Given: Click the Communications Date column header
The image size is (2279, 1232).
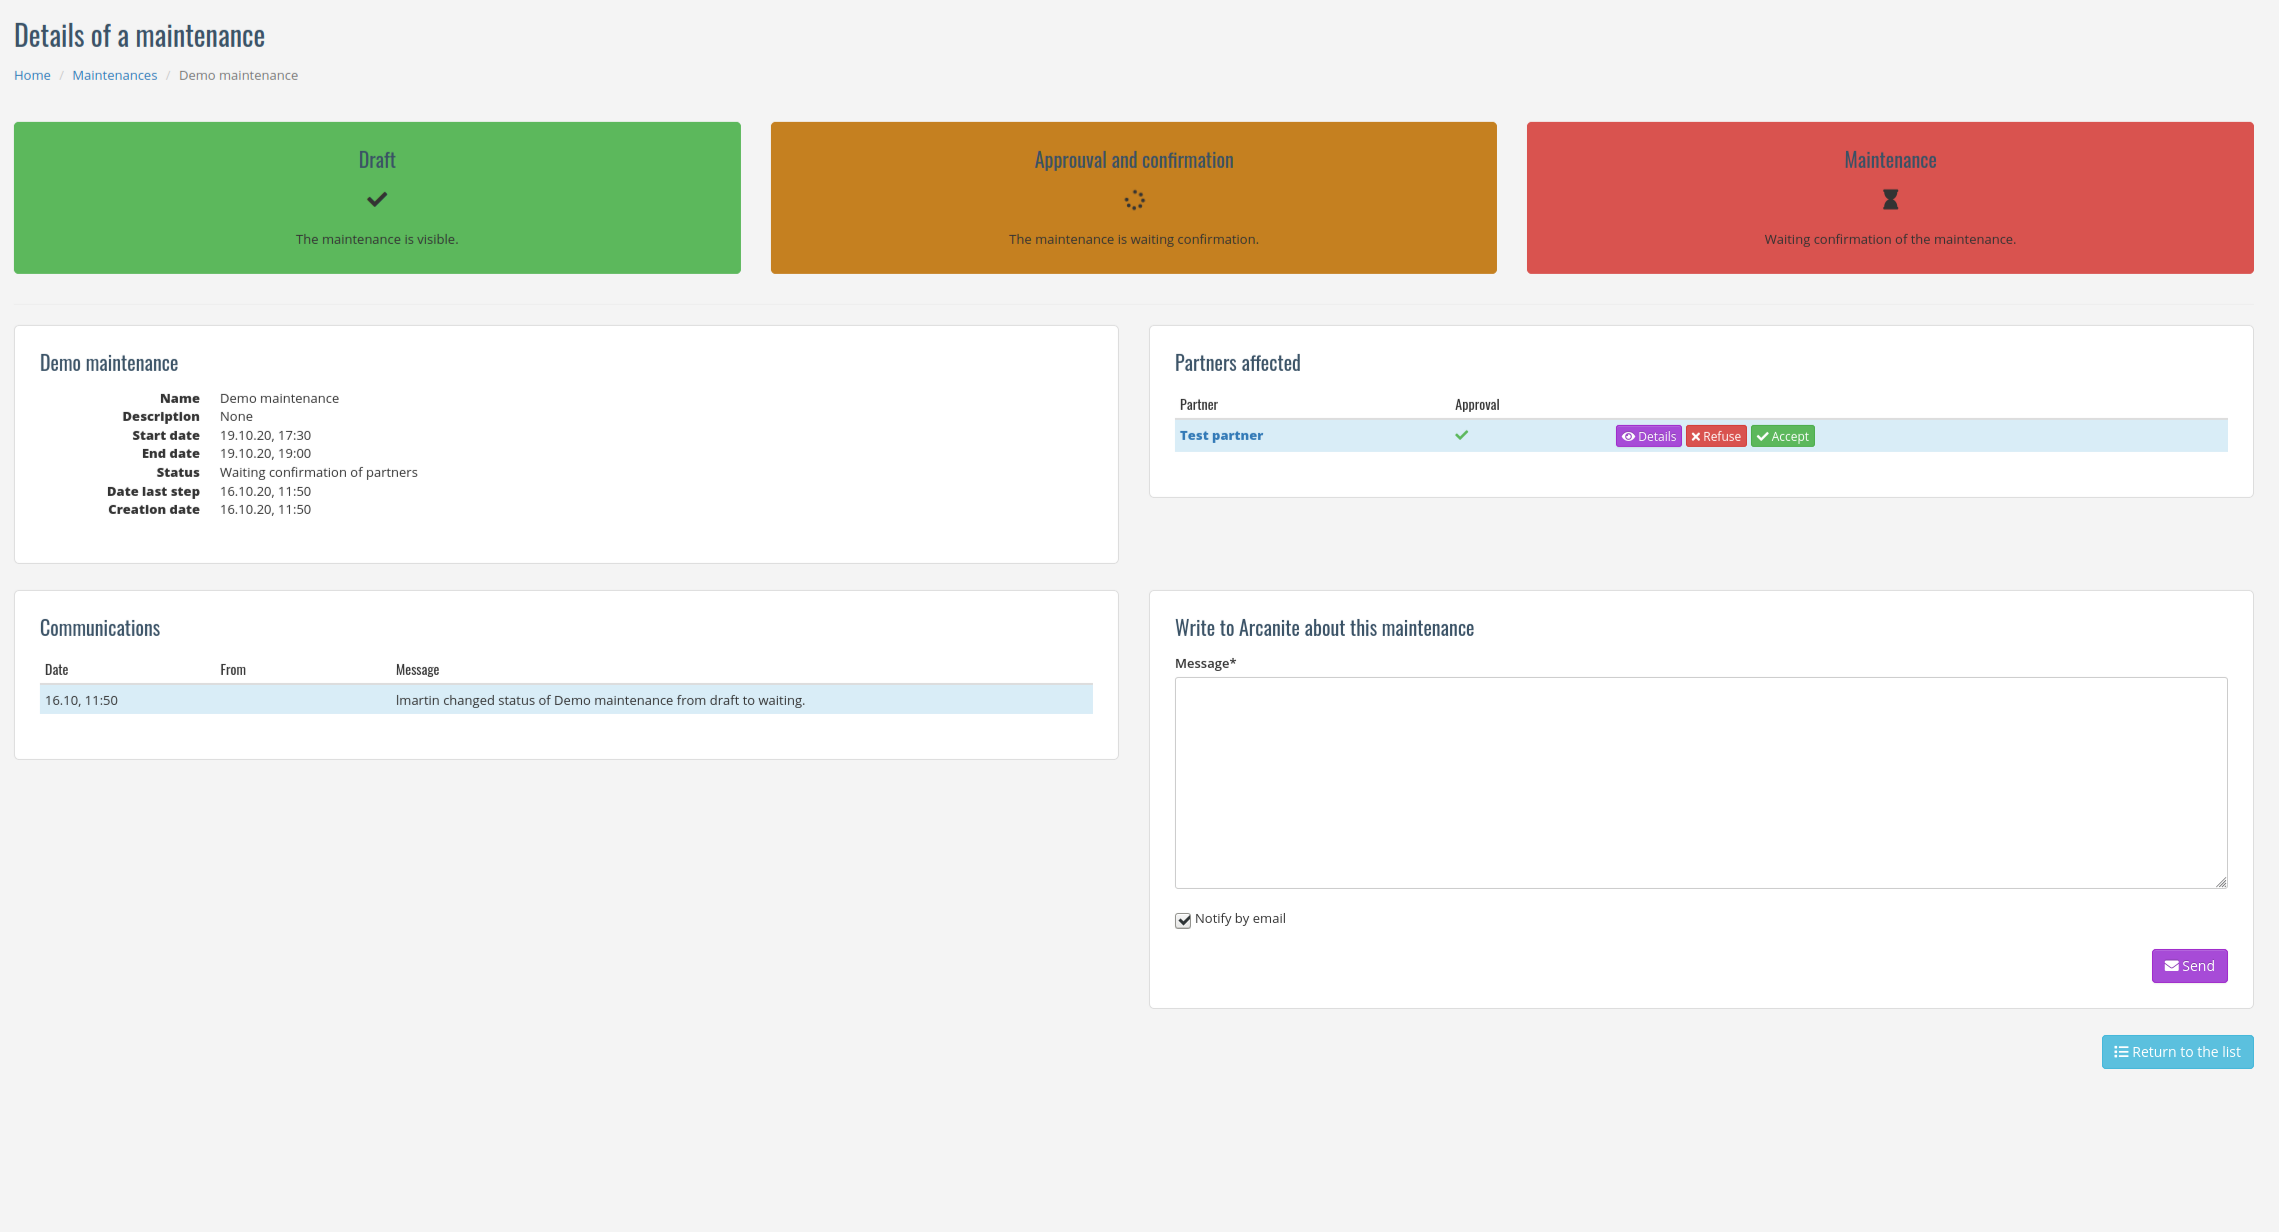Looking at the screenshot, I should (56, 669).
